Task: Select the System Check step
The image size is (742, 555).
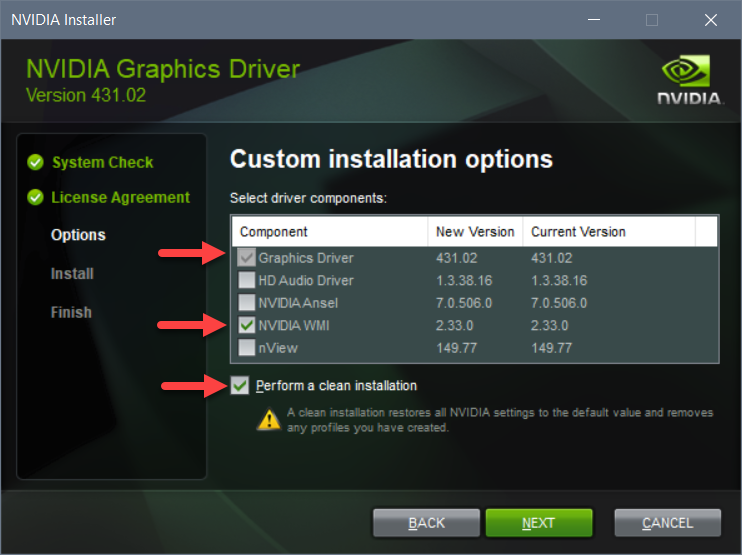Action: 102,162
